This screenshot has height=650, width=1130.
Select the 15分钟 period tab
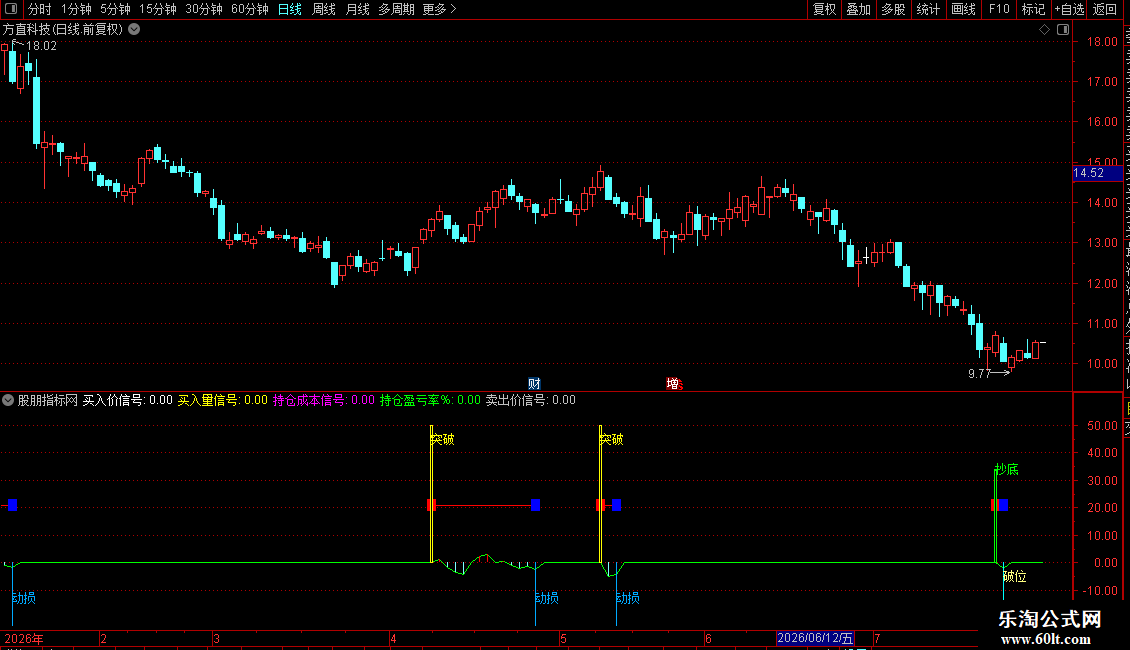pos(157,9)
